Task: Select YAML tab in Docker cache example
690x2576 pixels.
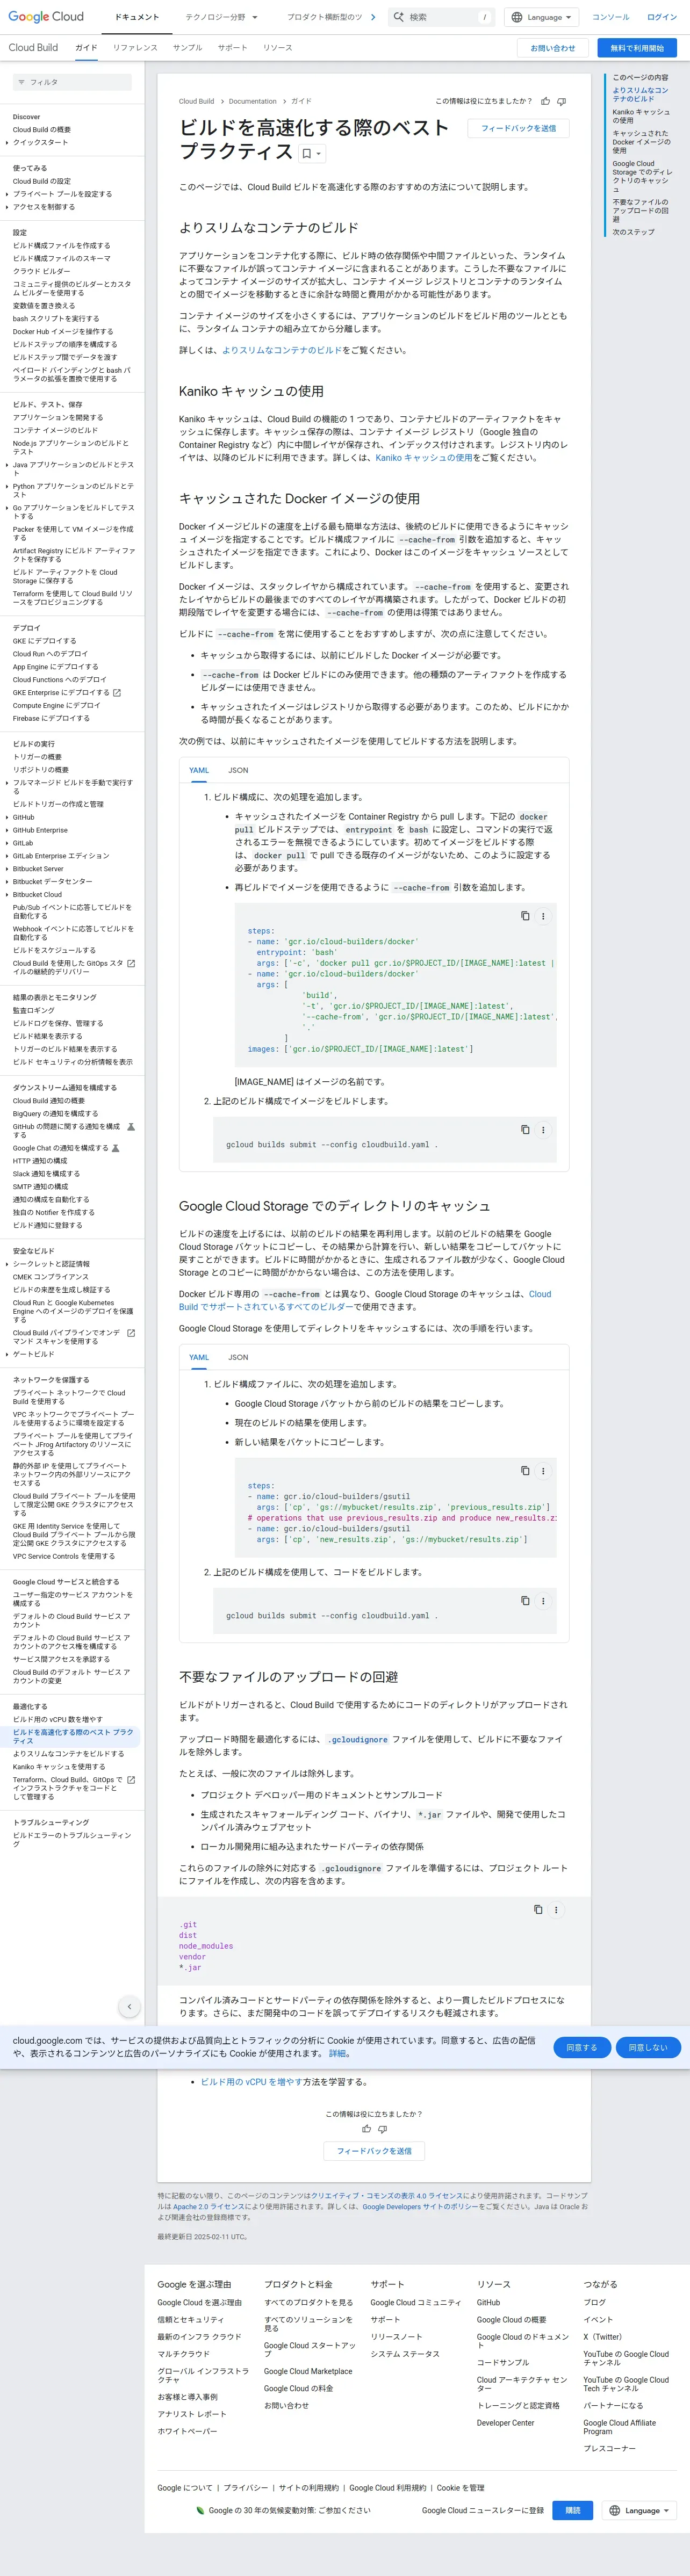Action: [199, 770]
